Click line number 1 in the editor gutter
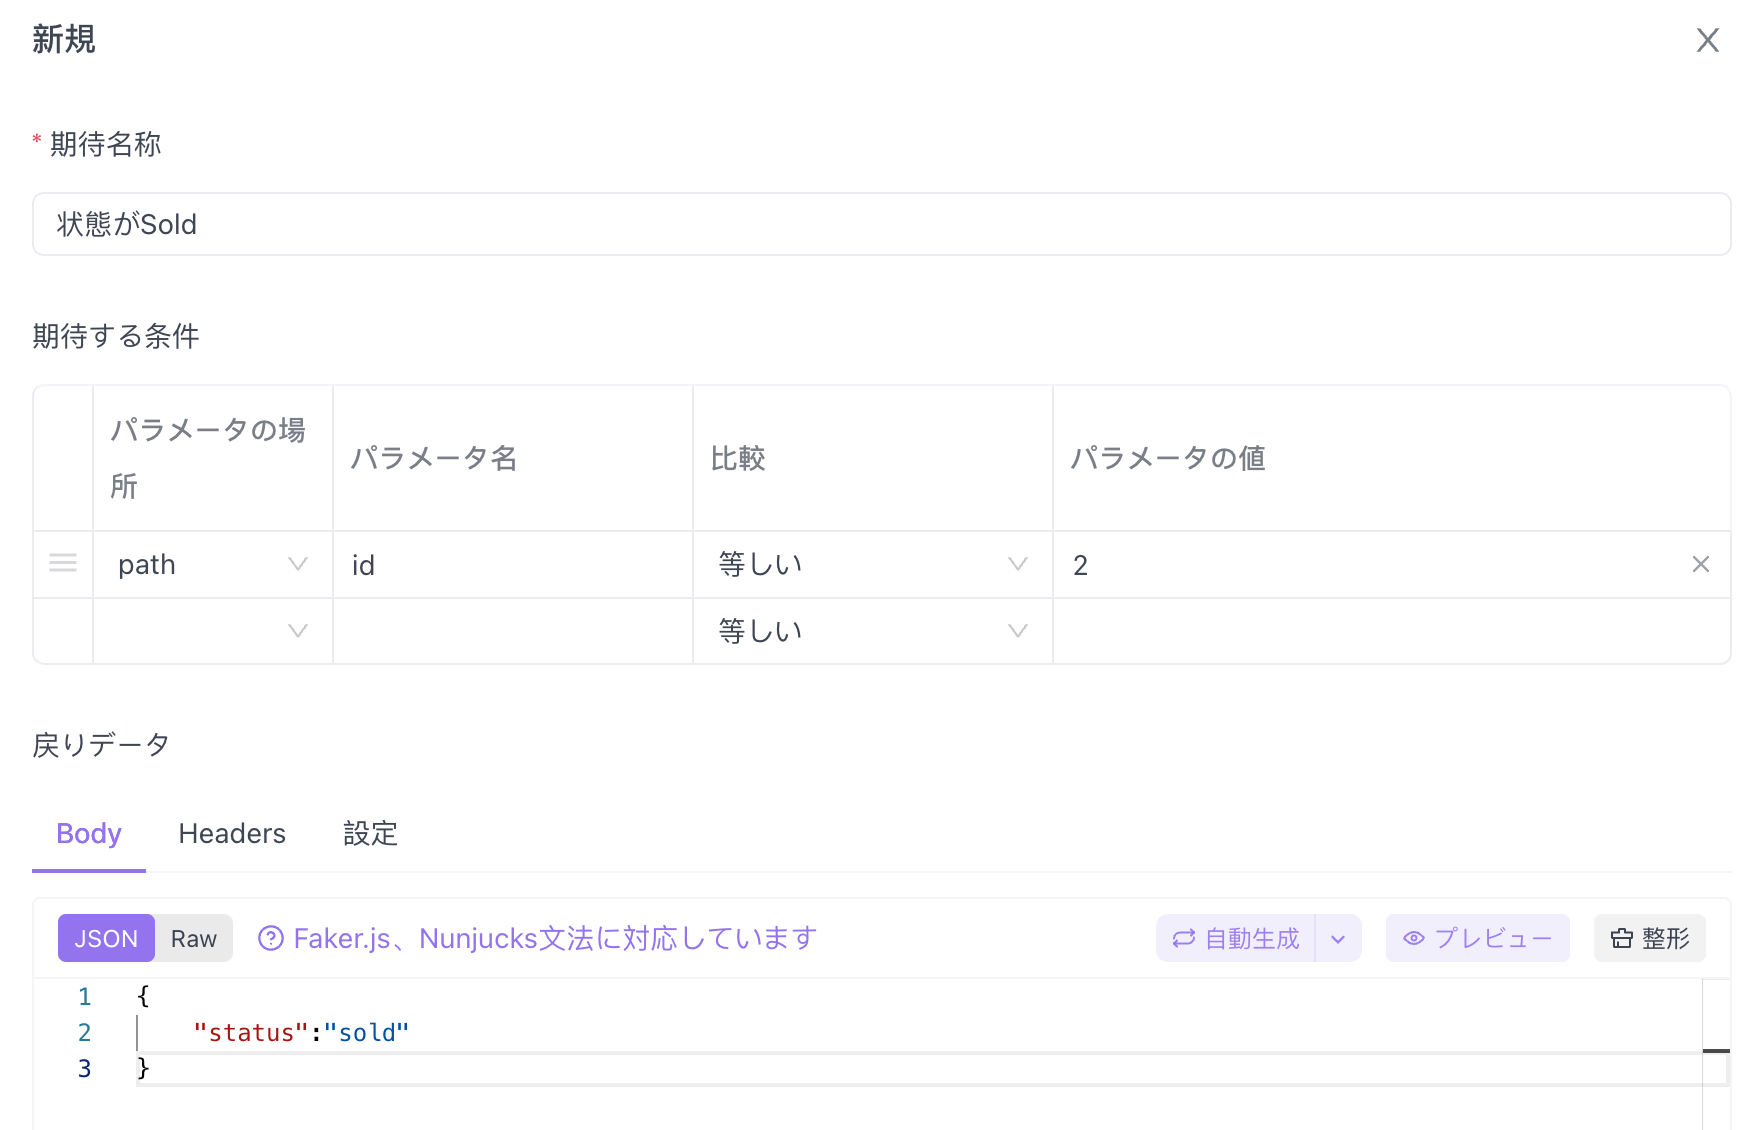Screen dimensions: 1758x1130 (x=85, y=996)
